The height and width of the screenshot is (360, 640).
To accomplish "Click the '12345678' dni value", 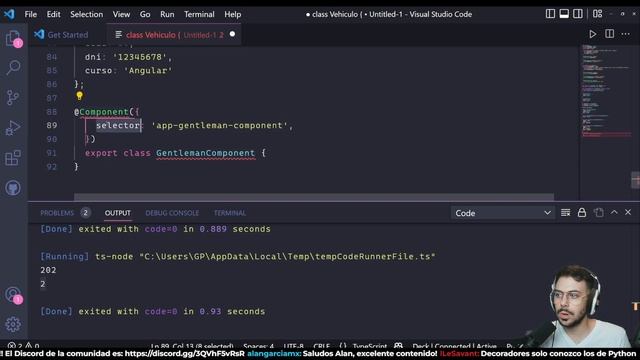I will click(140, 57).
